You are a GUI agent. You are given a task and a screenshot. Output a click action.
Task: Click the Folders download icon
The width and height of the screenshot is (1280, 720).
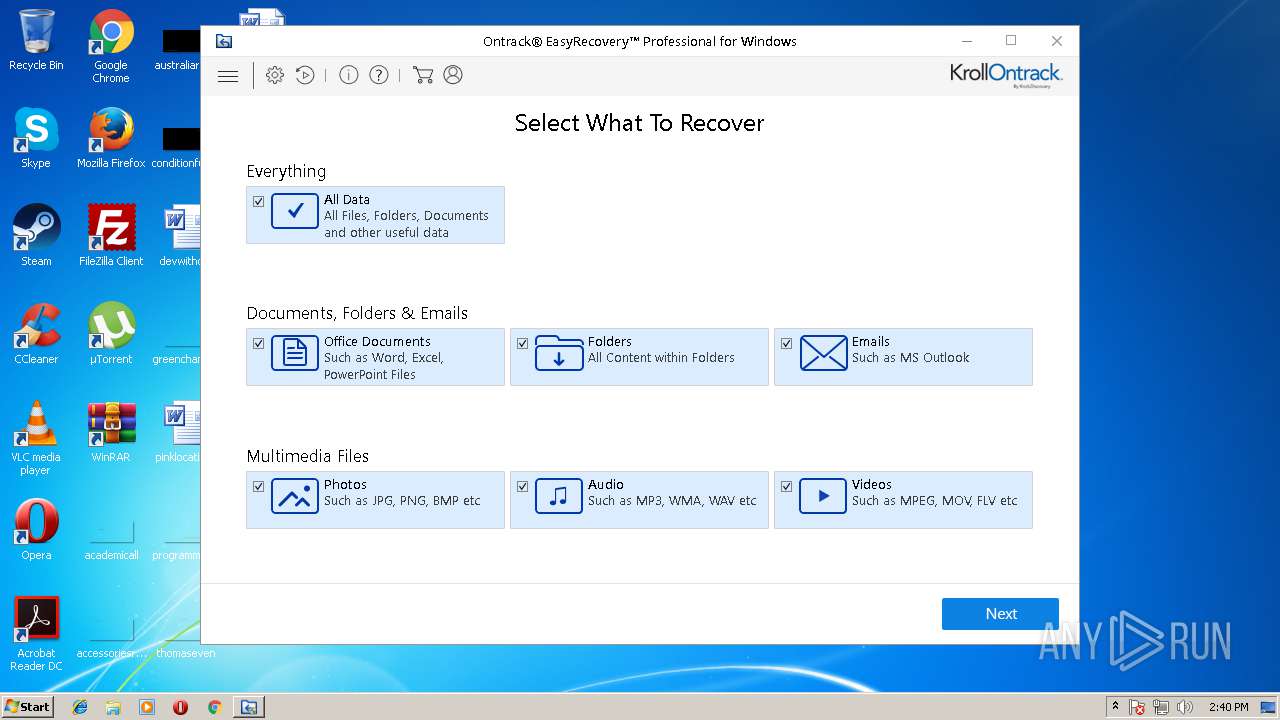pos(559,353)
